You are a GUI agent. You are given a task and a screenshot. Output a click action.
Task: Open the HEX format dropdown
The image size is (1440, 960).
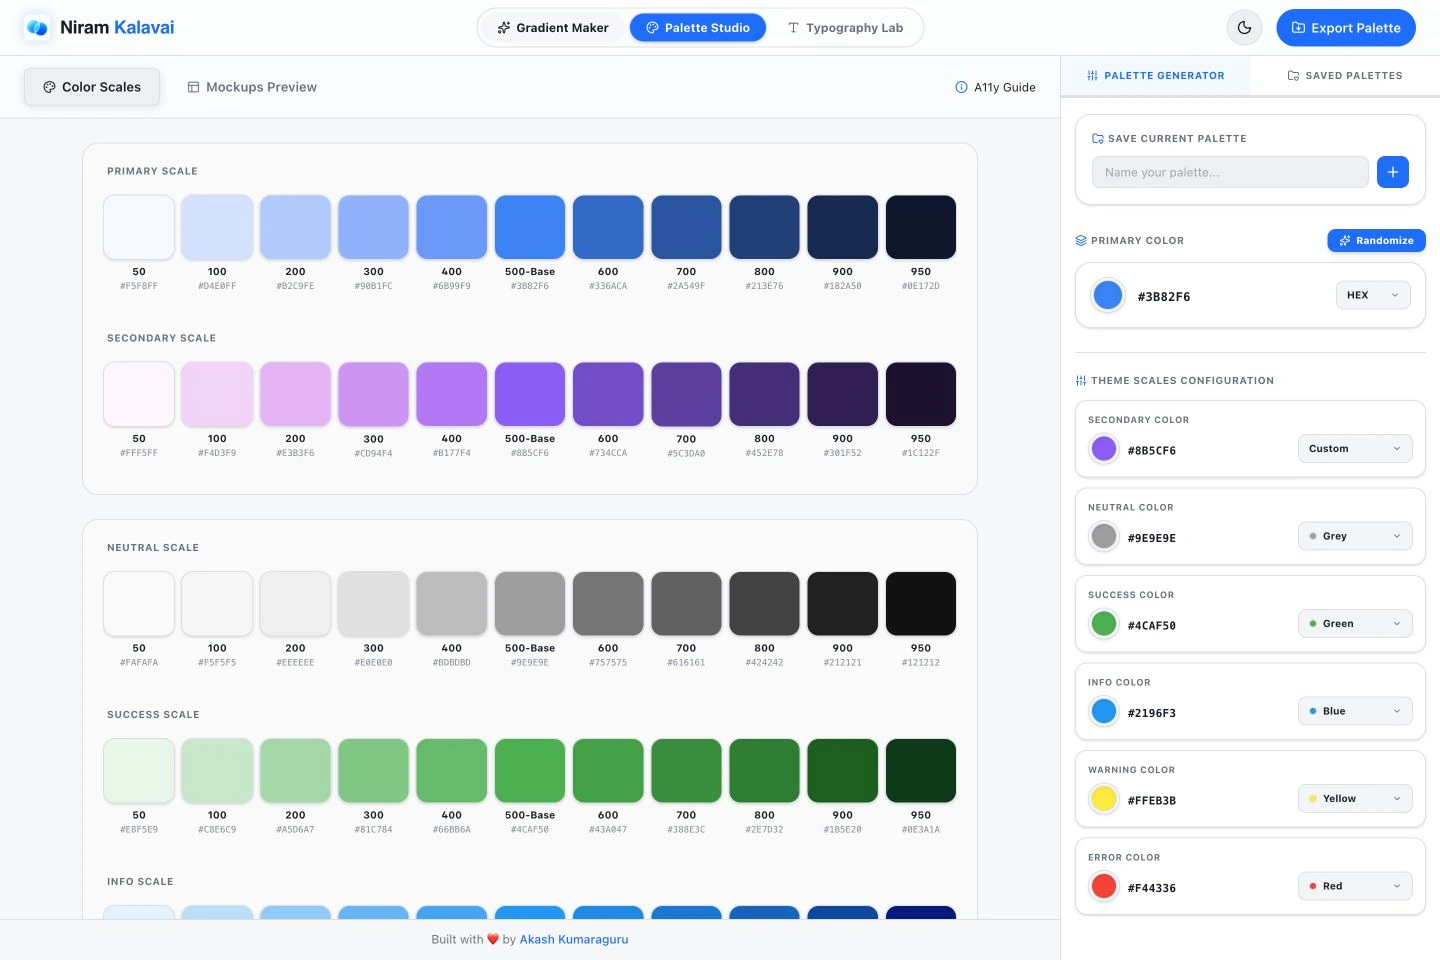[1373, 295]
